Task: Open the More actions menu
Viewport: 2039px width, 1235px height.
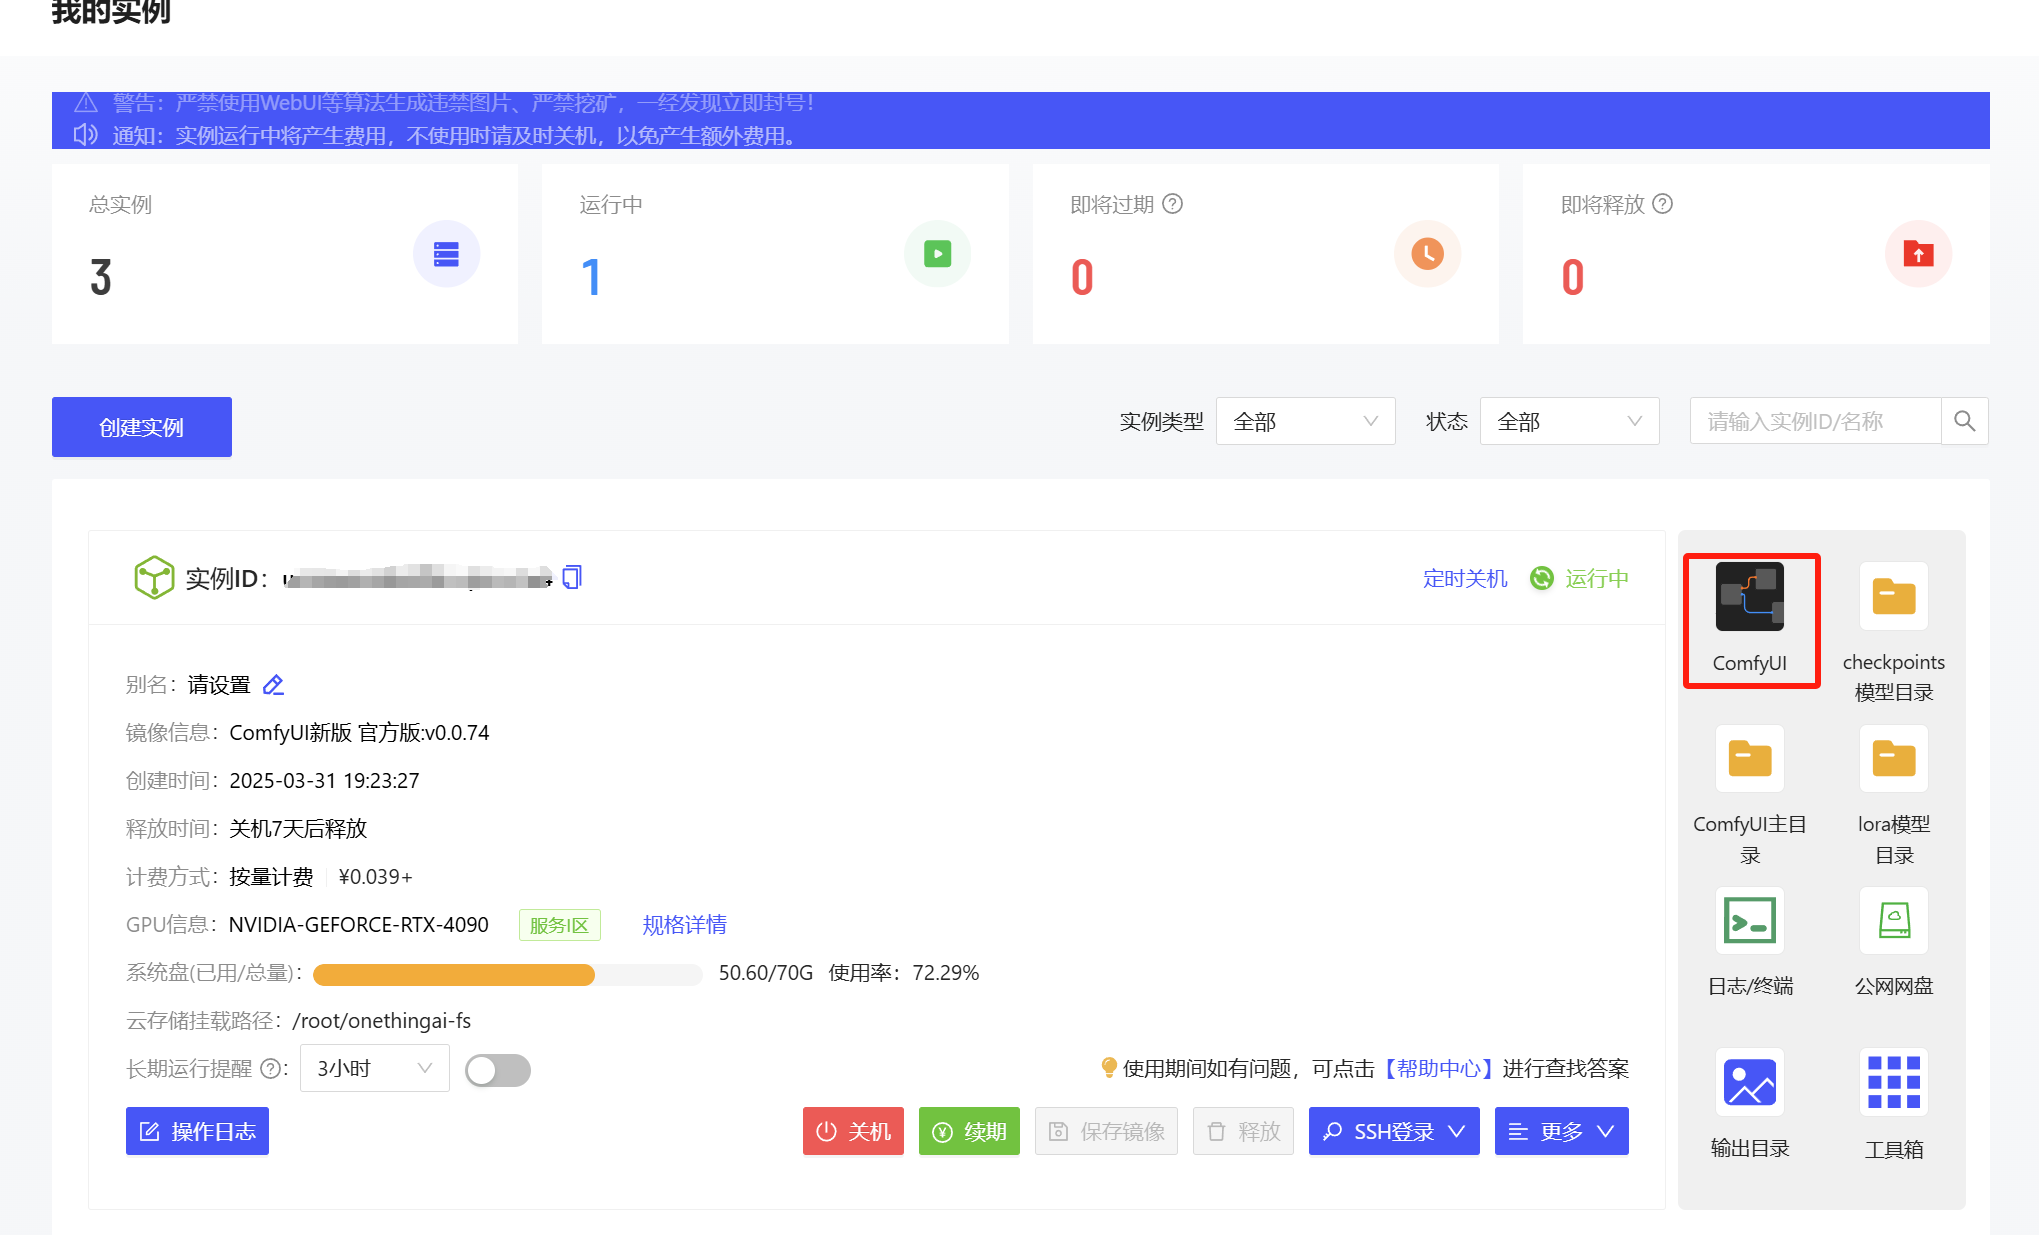Action: 1561,1131
